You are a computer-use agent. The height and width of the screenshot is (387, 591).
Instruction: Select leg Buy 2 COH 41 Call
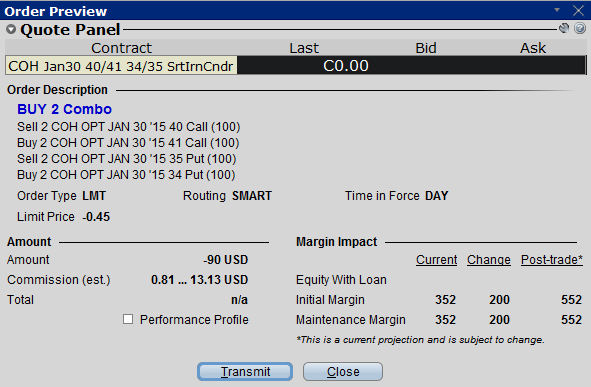click(x=128, y=143)
